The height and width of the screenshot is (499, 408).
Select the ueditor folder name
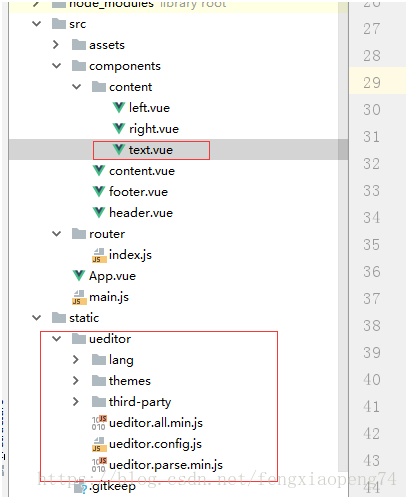(x=110, y=339)
